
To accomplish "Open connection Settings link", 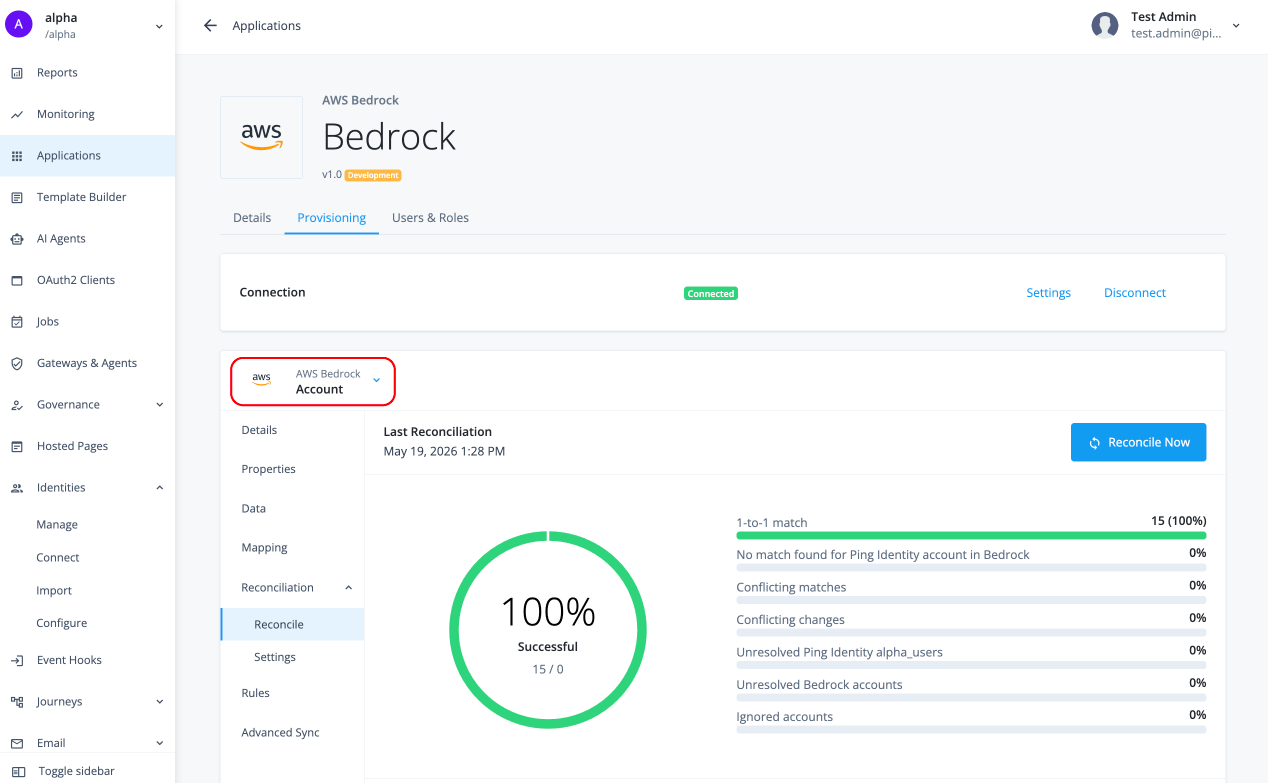I will click(1048, 293).
